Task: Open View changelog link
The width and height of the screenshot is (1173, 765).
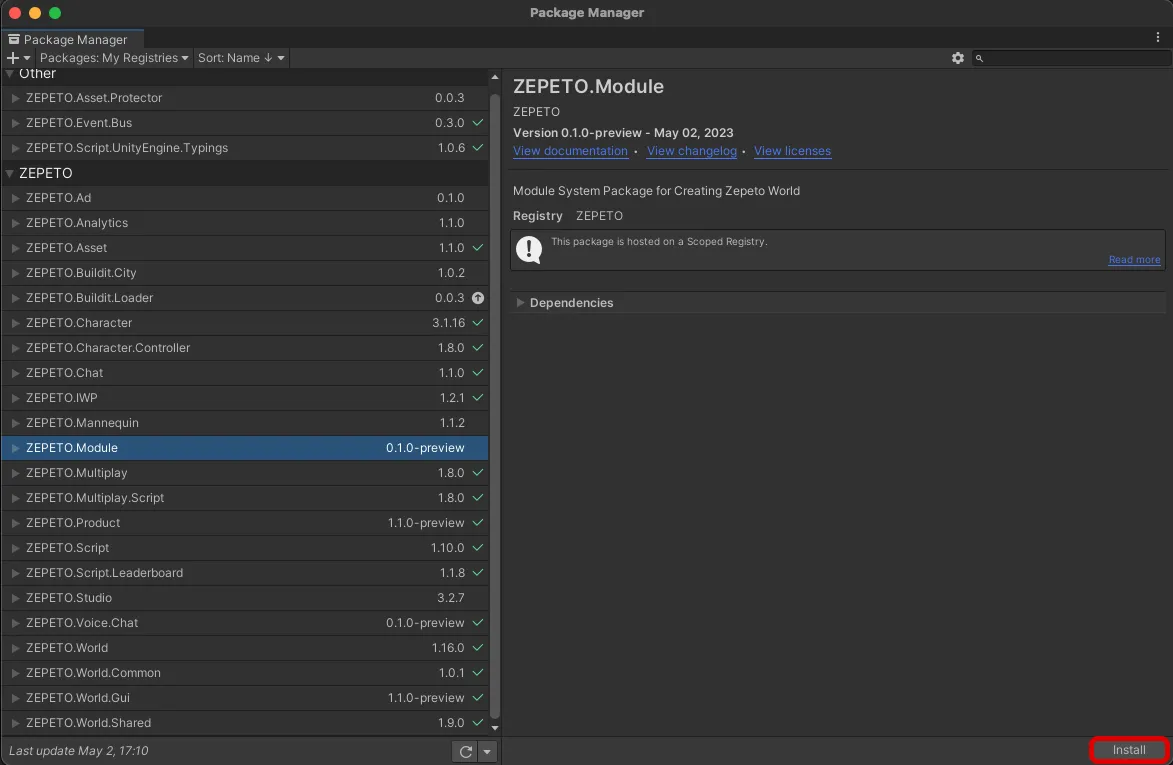Action: [x=691, y=151]
